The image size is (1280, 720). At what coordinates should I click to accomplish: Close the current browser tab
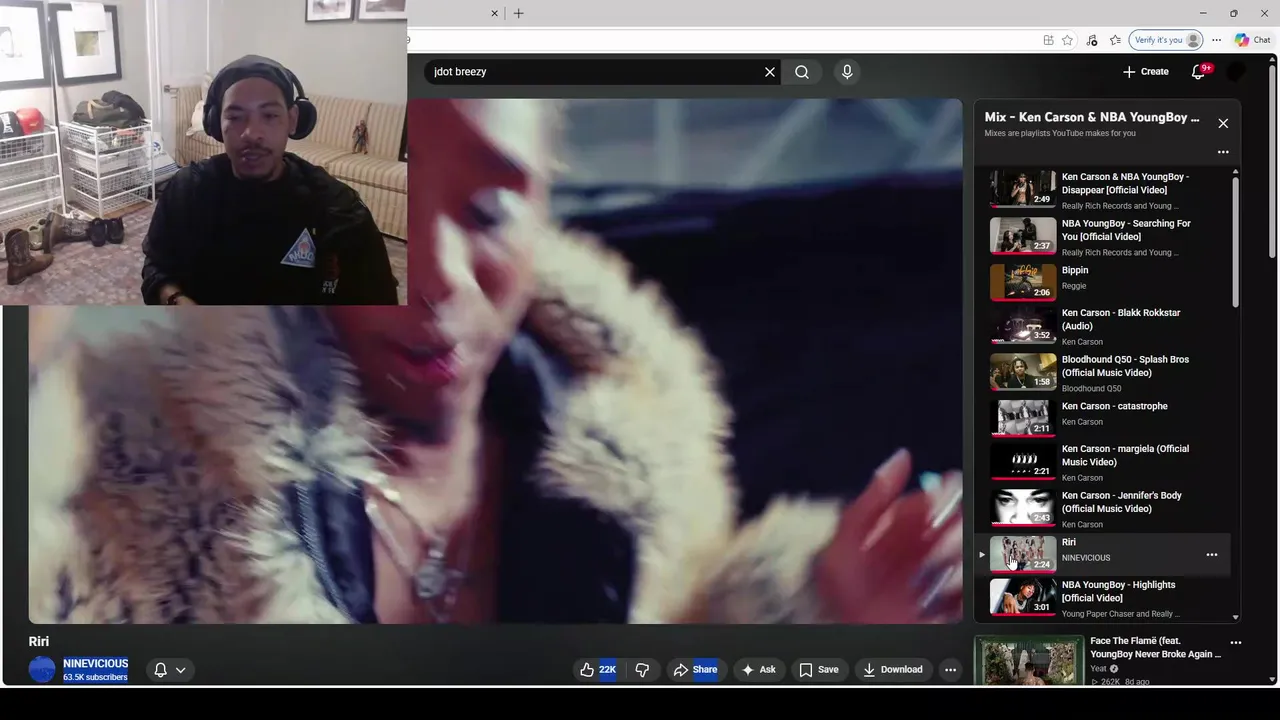click(x=494, y=13)
